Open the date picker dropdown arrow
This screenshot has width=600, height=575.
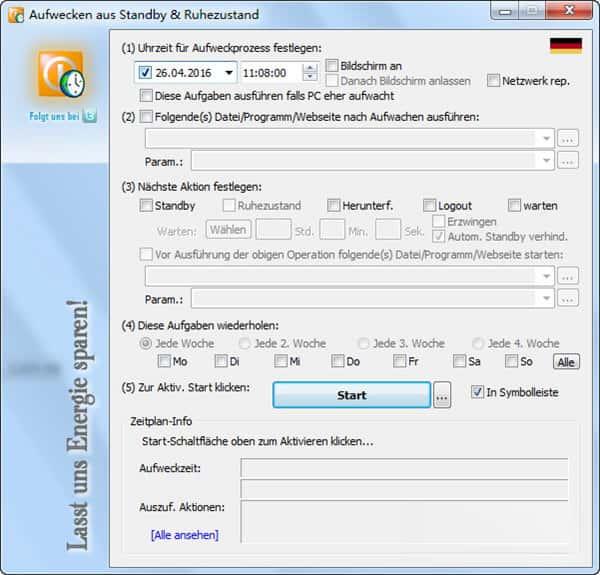(x=229, y=72)
